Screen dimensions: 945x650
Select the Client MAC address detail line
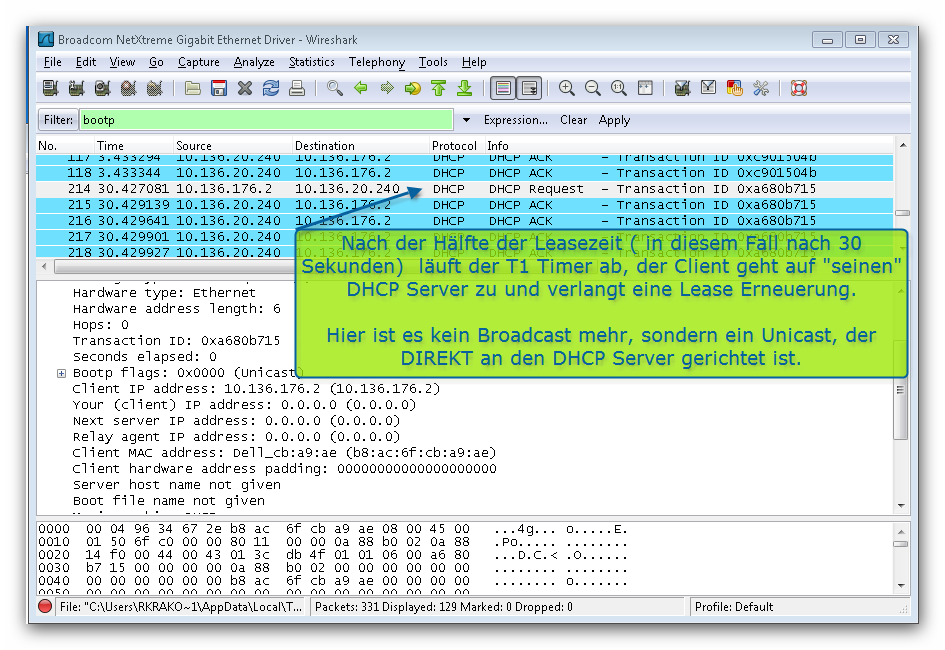coord(284,453)
